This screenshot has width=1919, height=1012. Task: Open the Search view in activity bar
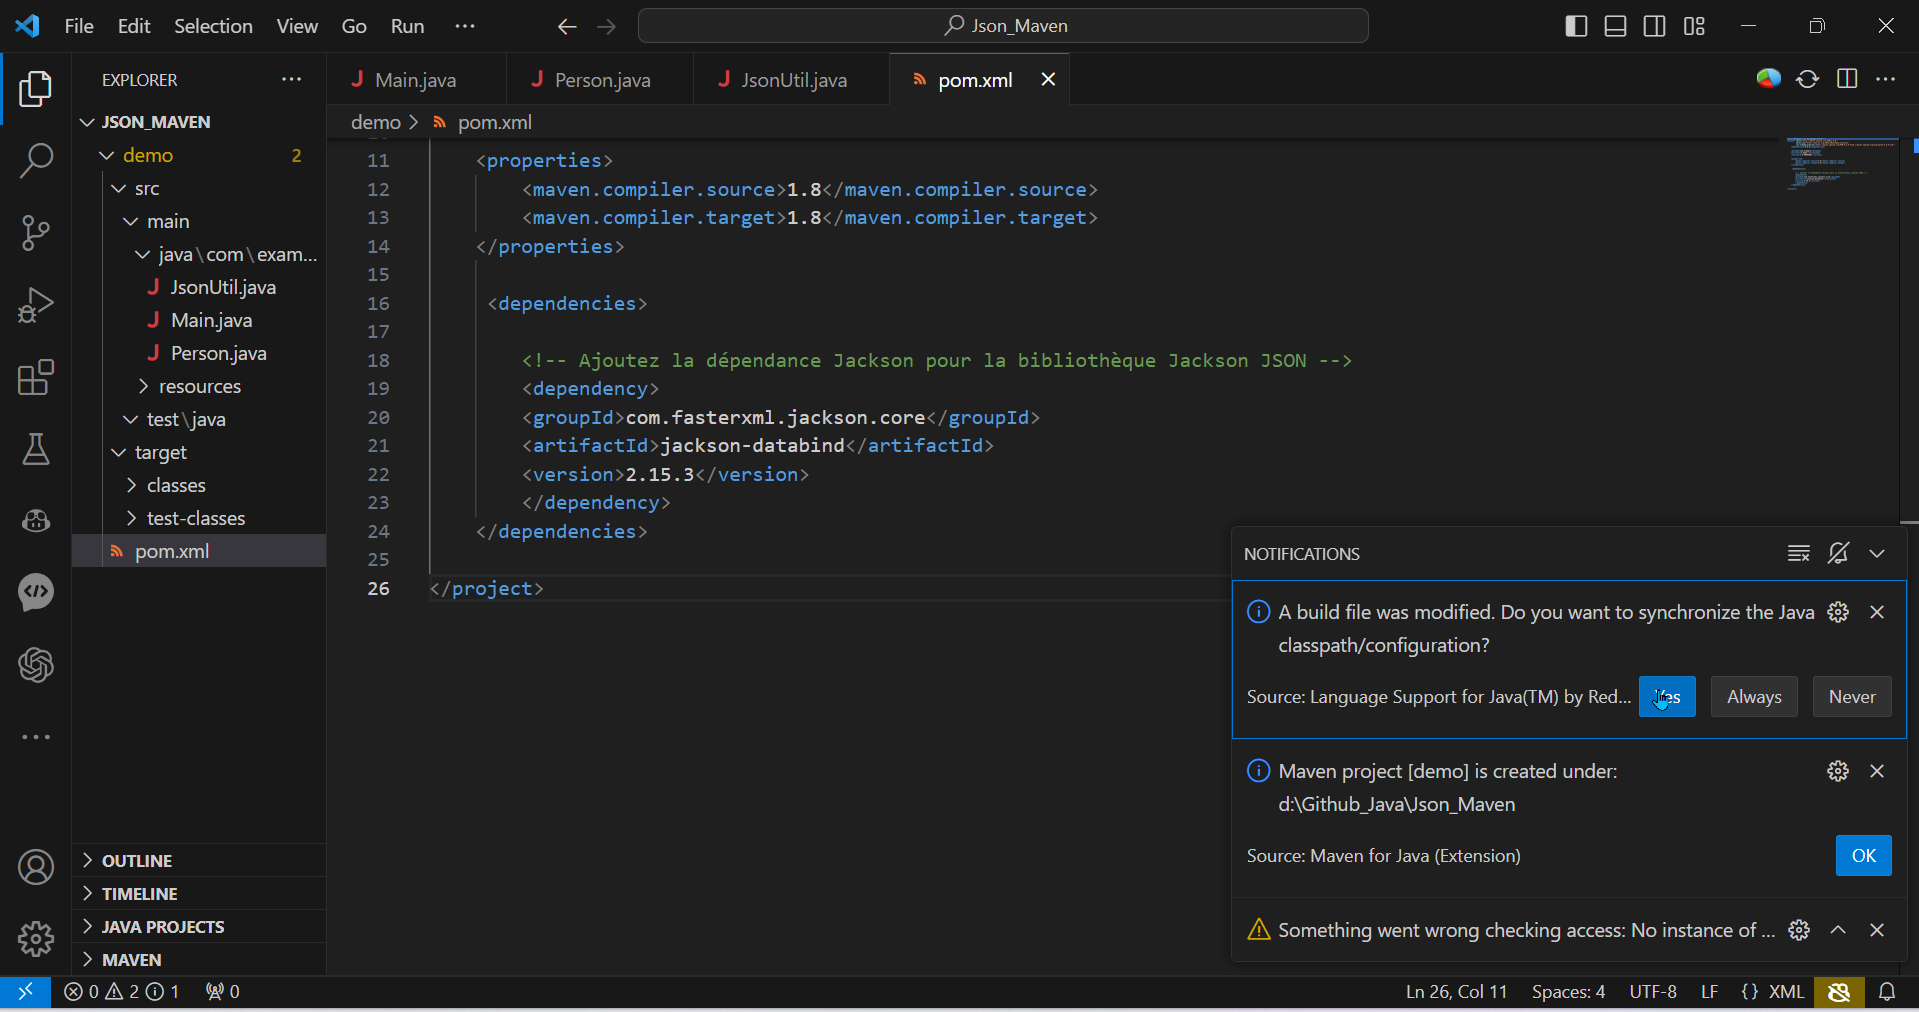pos(36,160)
